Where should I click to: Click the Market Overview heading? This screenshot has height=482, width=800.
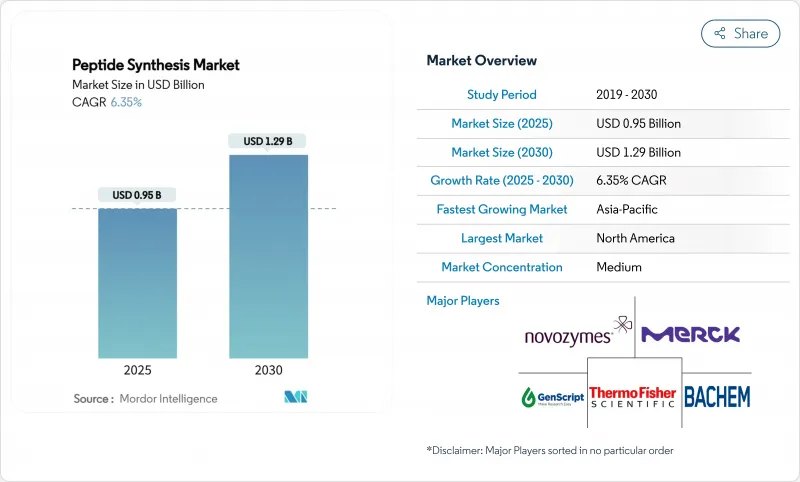481,61
